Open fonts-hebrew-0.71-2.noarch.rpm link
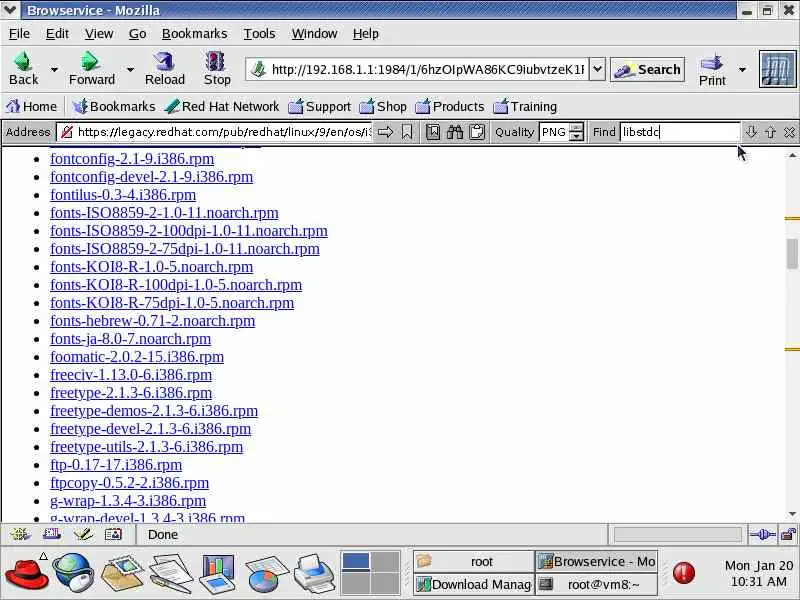This screenshot has width=800, height=600. tap(153, 320)
